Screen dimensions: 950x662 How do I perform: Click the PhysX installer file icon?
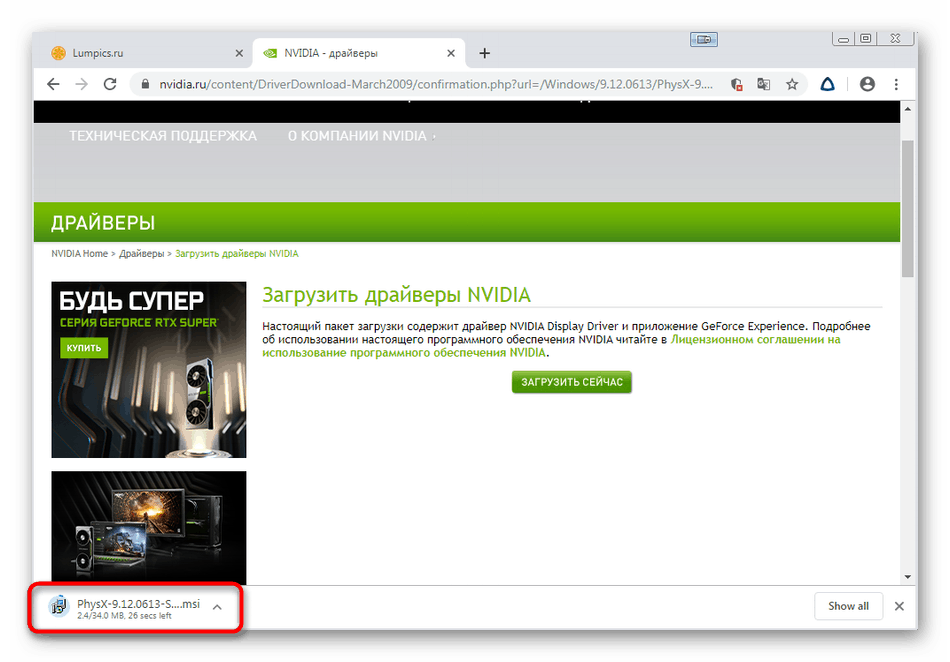pyautogui.click(x=59, y=606)
